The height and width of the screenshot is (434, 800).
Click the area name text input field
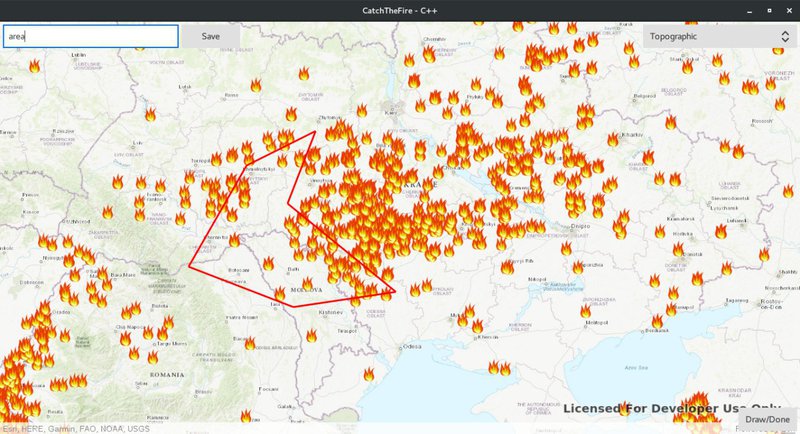[x=90, y=36]
